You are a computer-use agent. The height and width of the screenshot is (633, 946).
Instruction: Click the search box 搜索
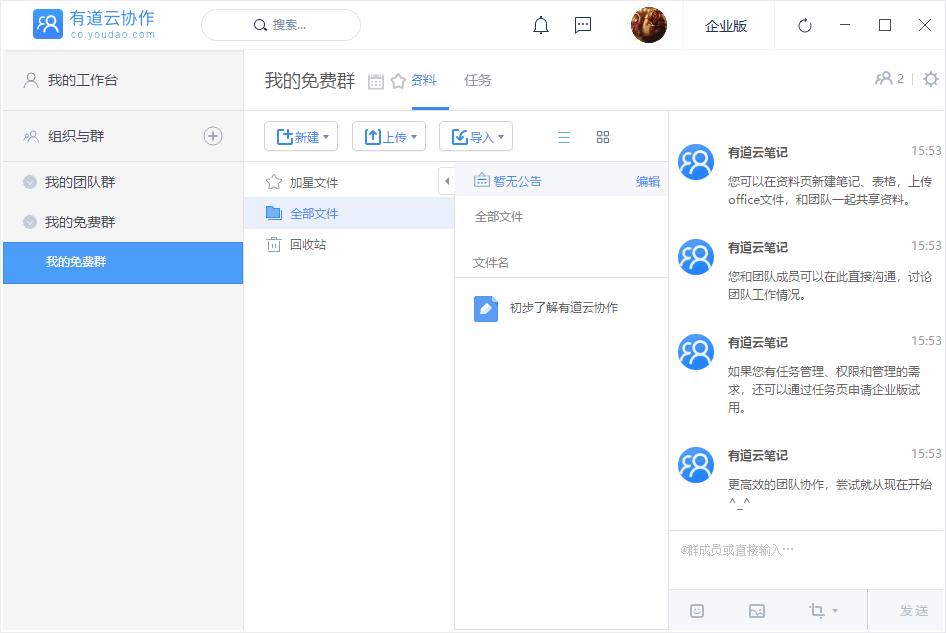tap(281, 25)
